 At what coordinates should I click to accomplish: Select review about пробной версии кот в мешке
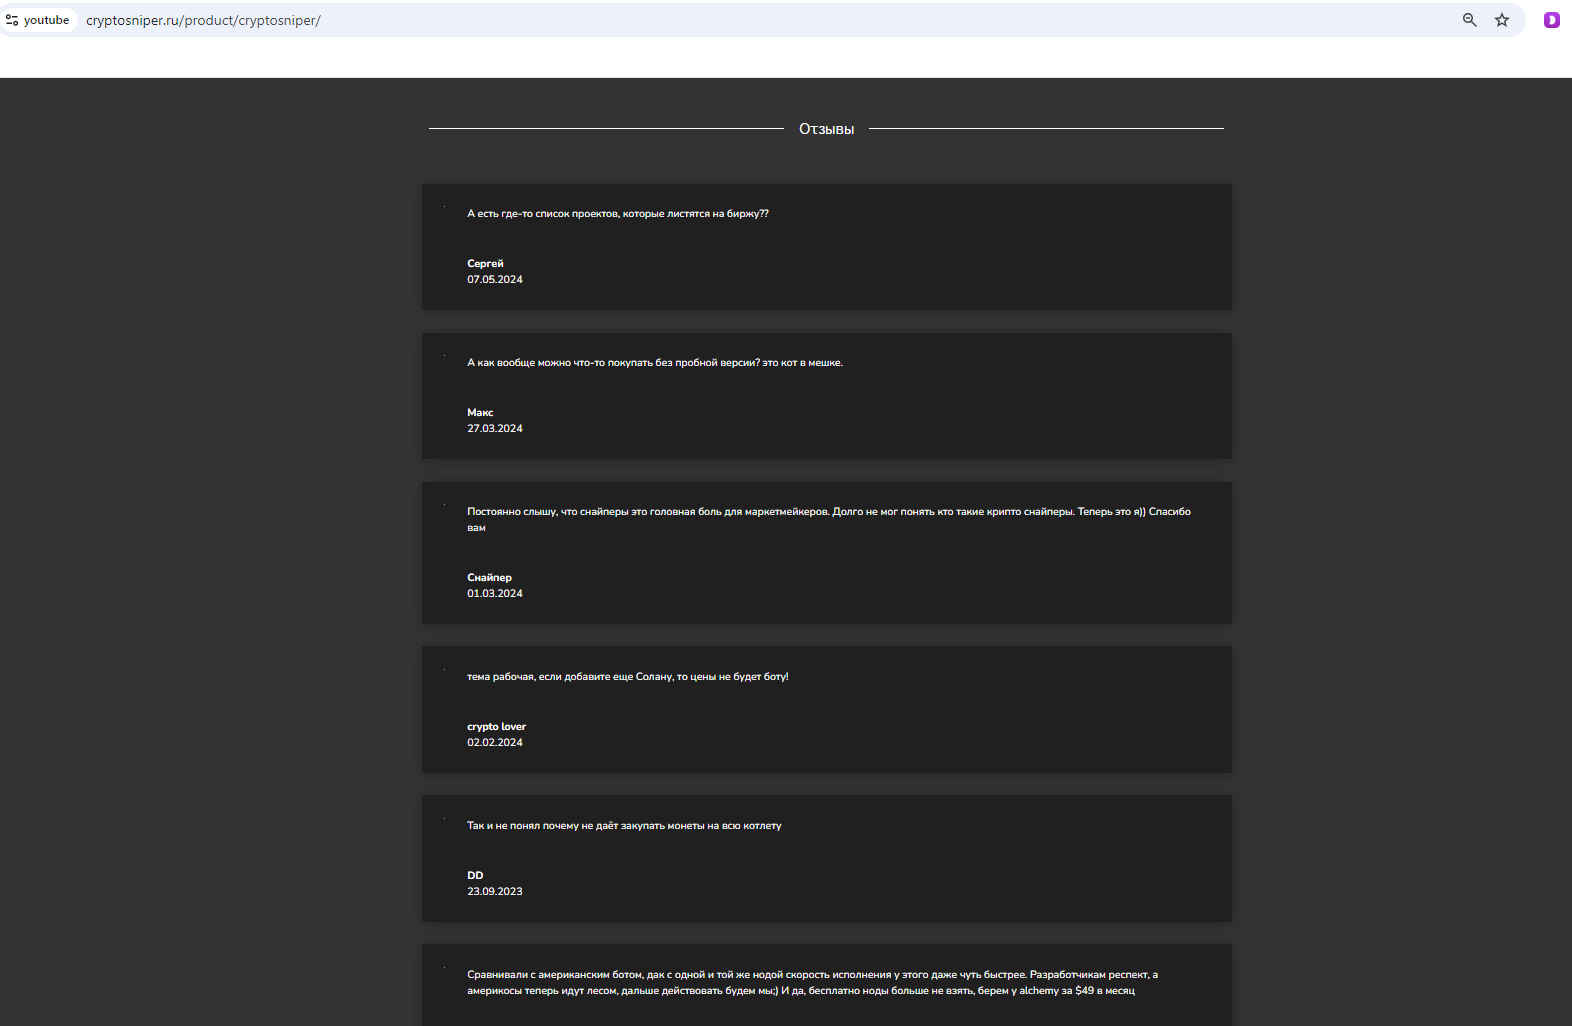tap(654, 363)
